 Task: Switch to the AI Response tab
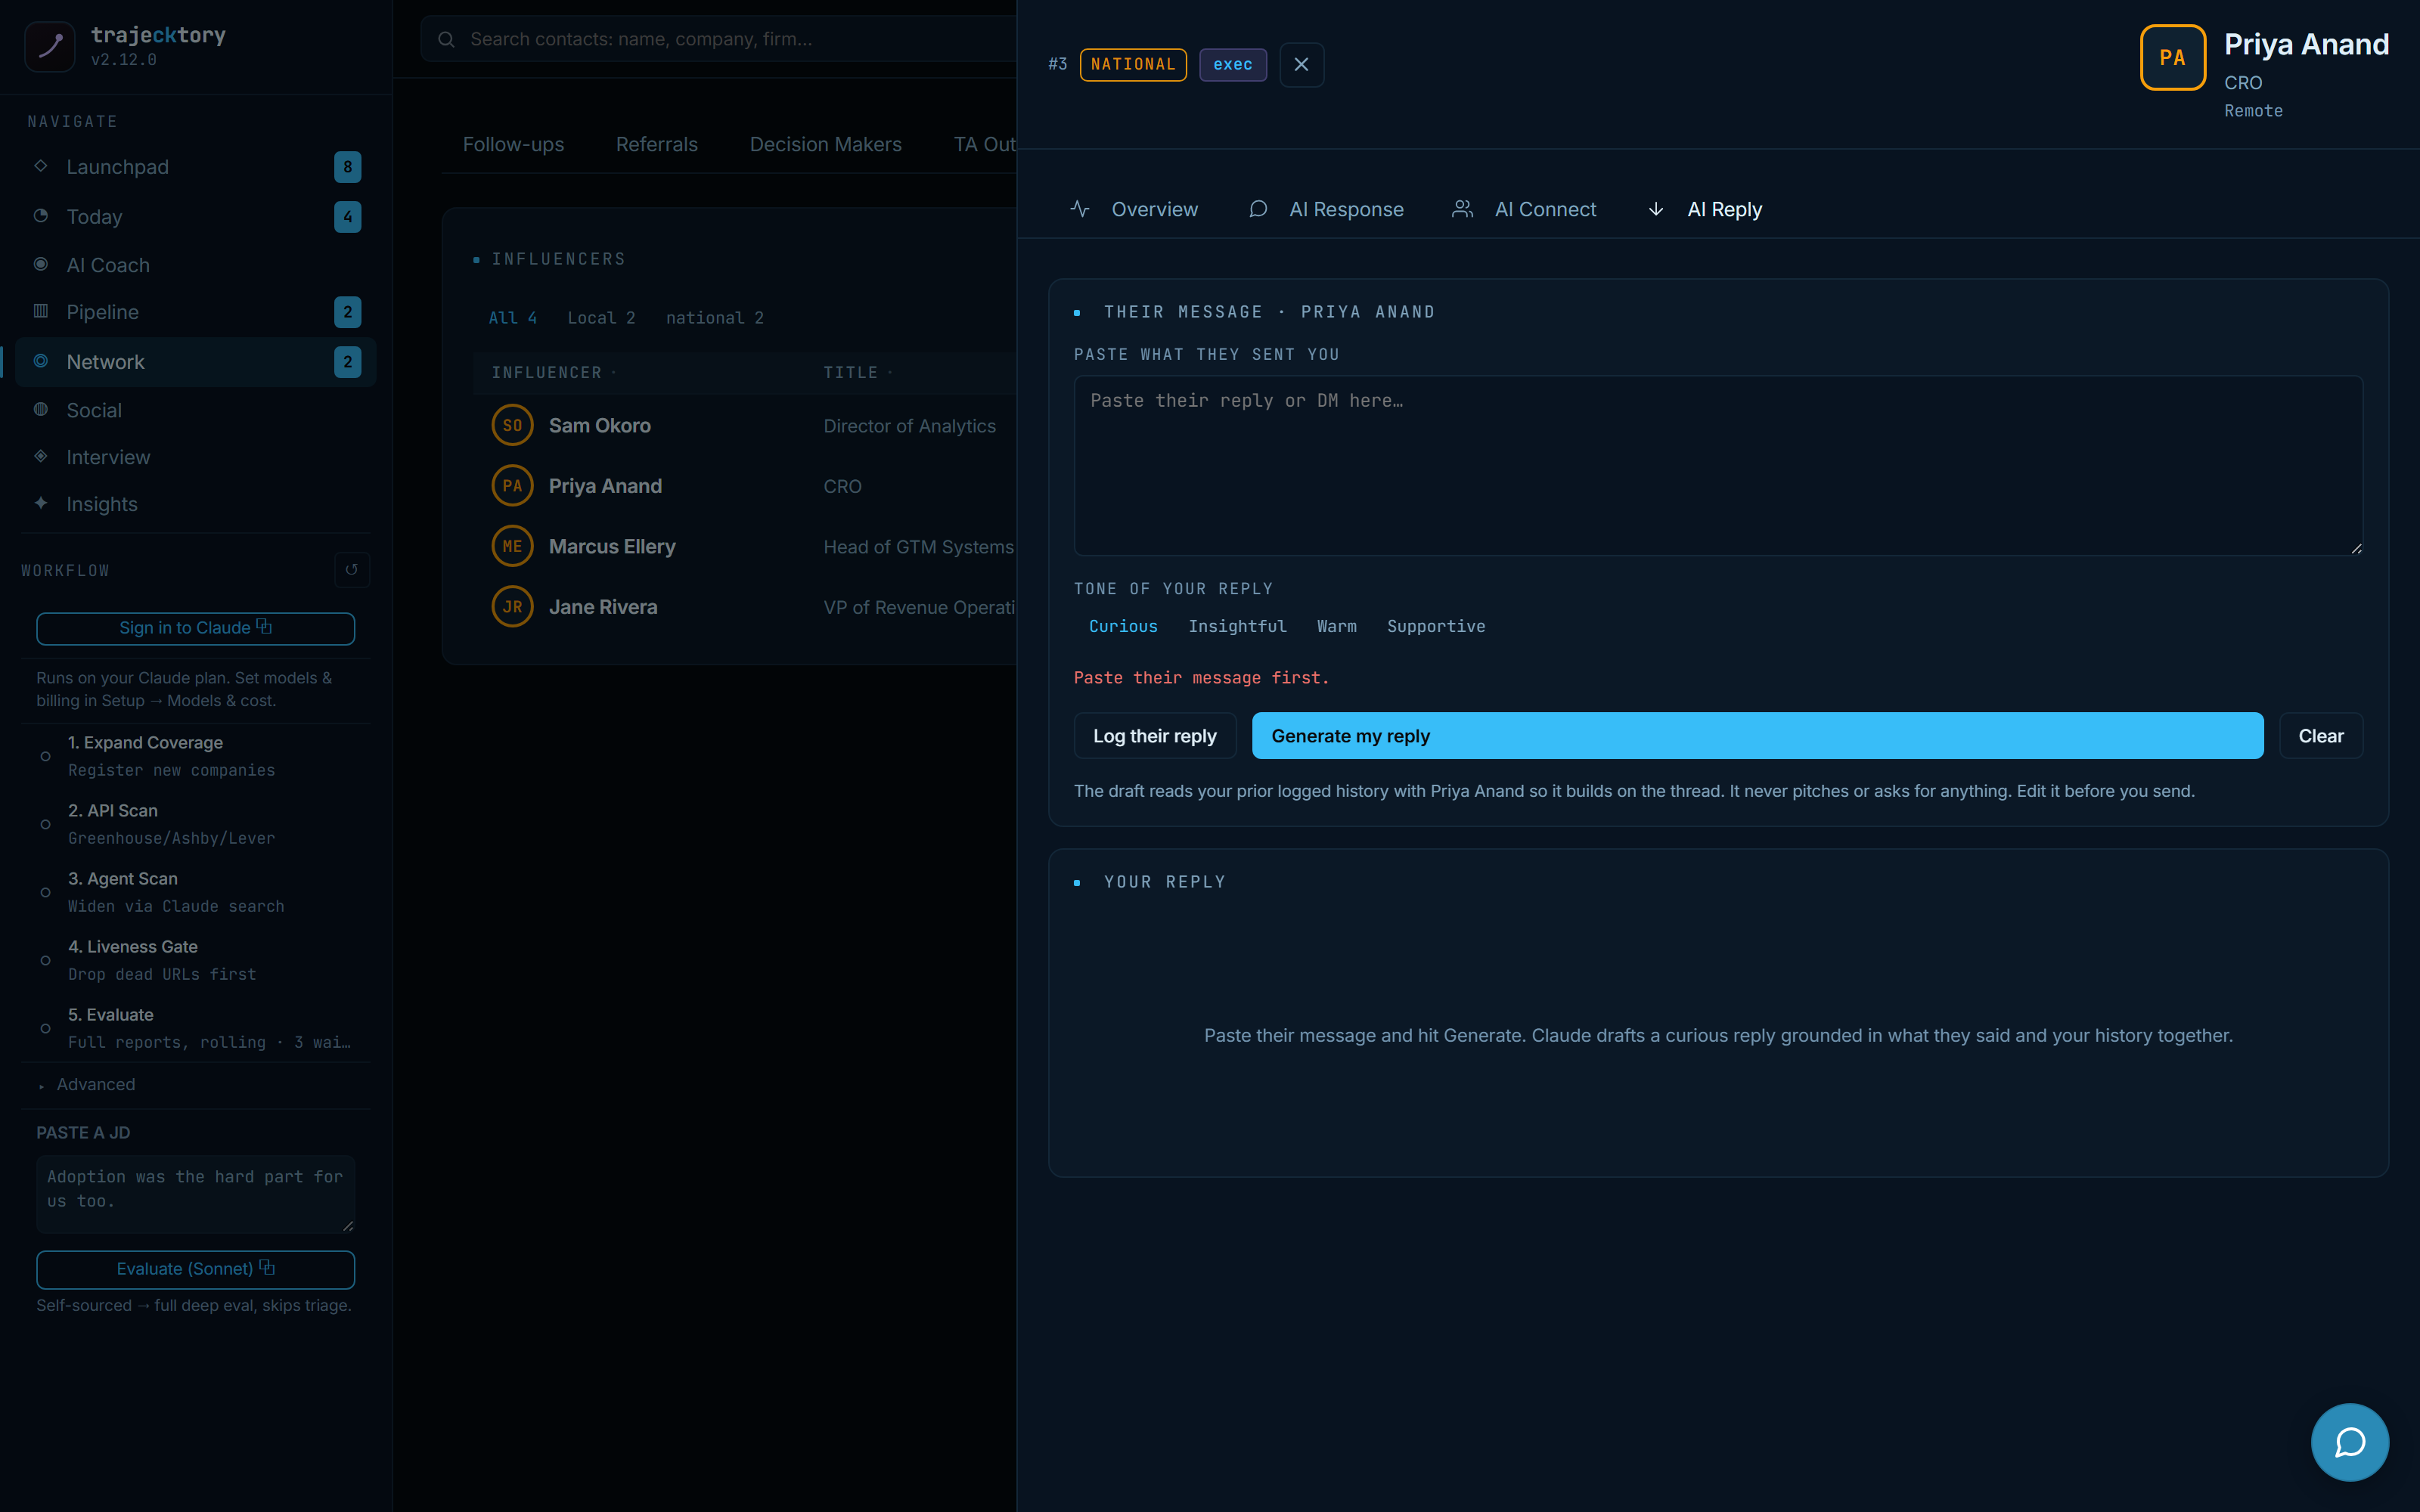coord(1326,209)
